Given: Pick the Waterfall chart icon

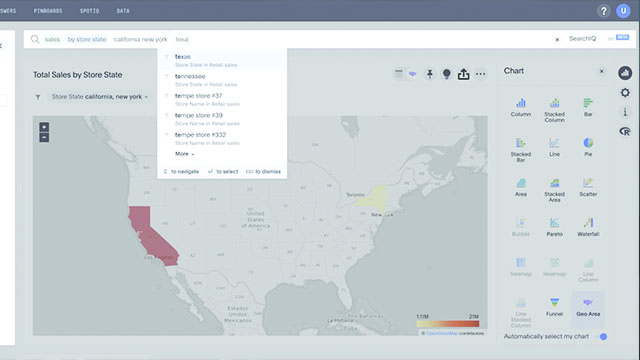Looking at the screenshot, I should (x=588, y=227).
